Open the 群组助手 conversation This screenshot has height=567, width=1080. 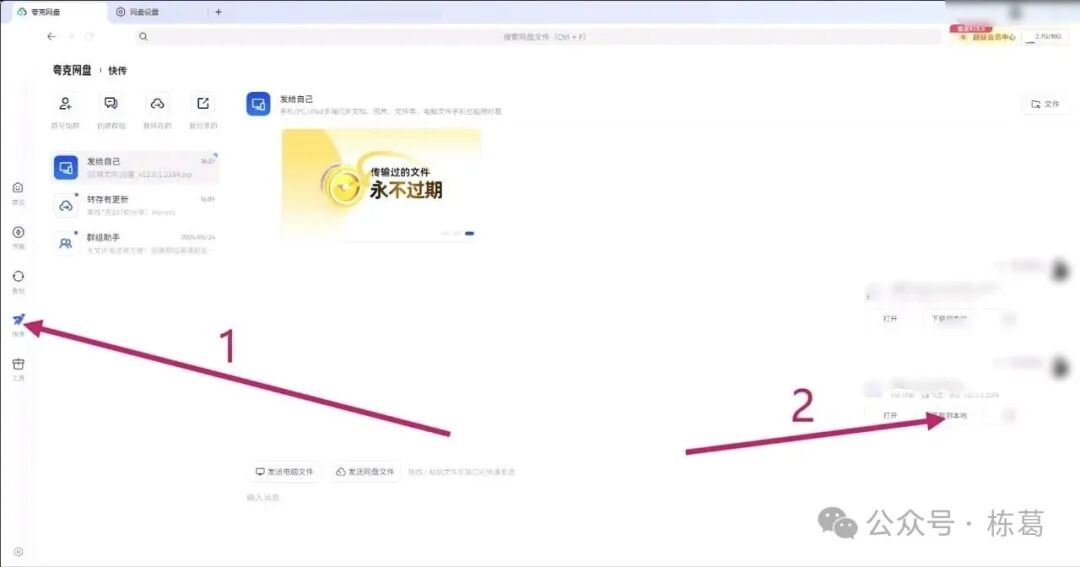click(135, 243)
